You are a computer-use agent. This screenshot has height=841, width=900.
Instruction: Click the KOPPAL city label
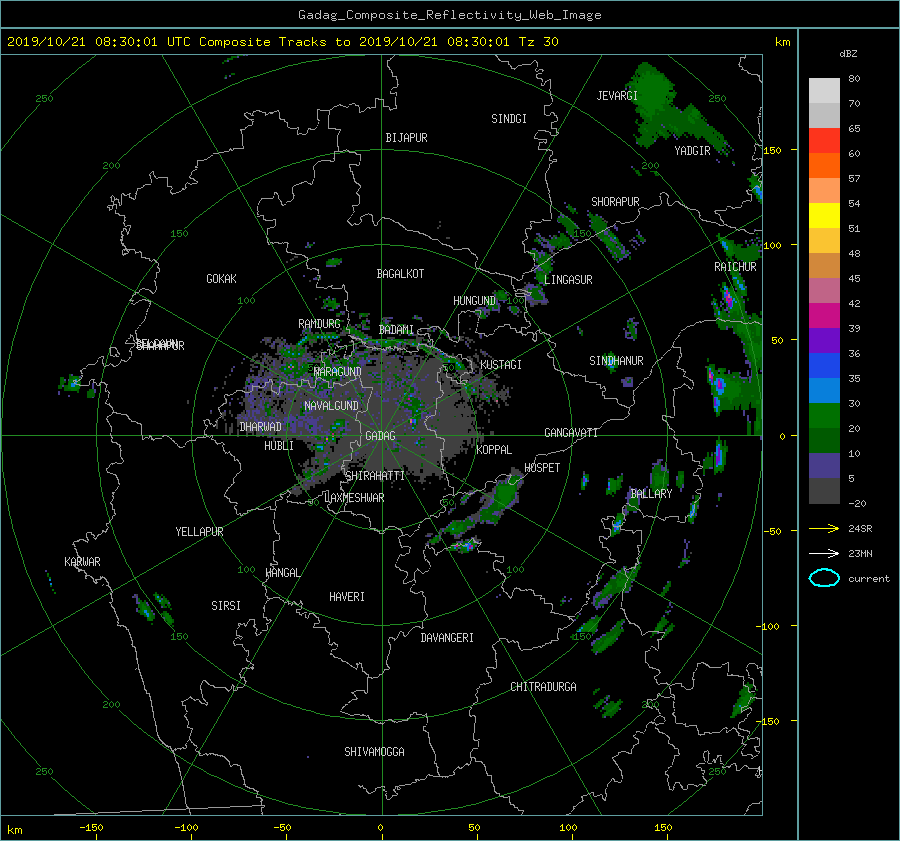[494, 450]
